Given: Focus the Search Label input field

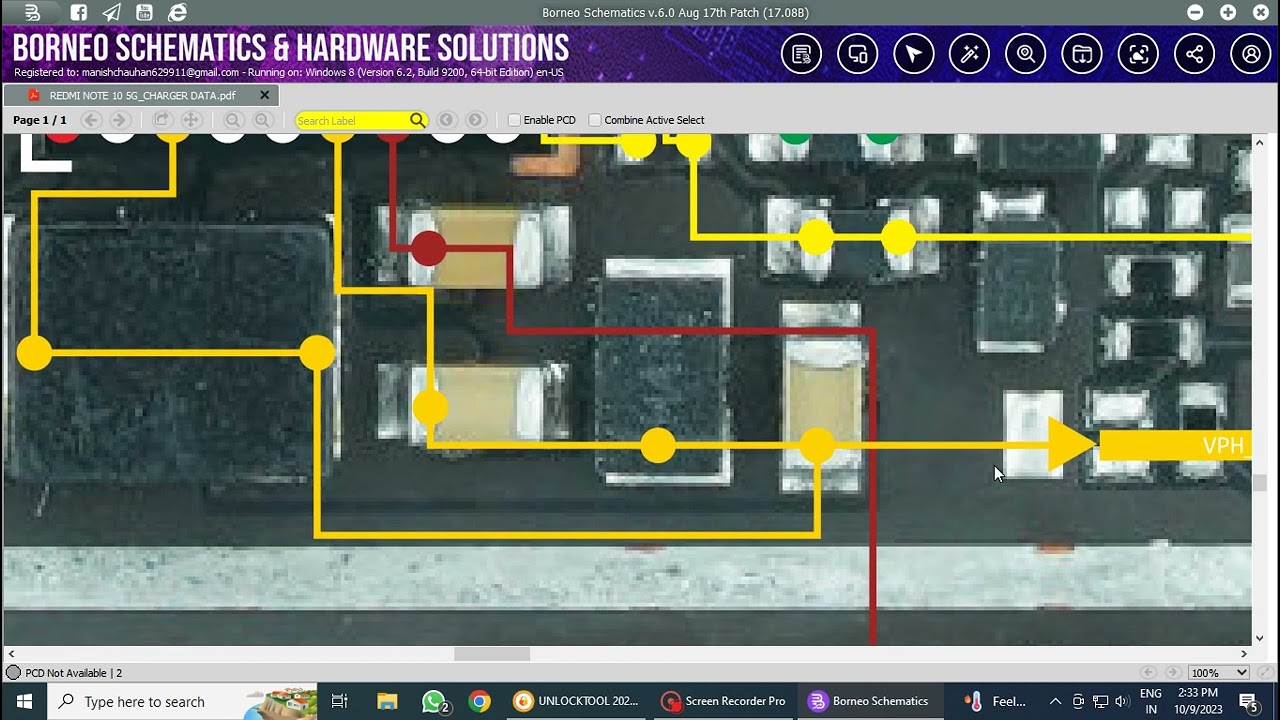Looking at the screenshot, I should 352,120.
